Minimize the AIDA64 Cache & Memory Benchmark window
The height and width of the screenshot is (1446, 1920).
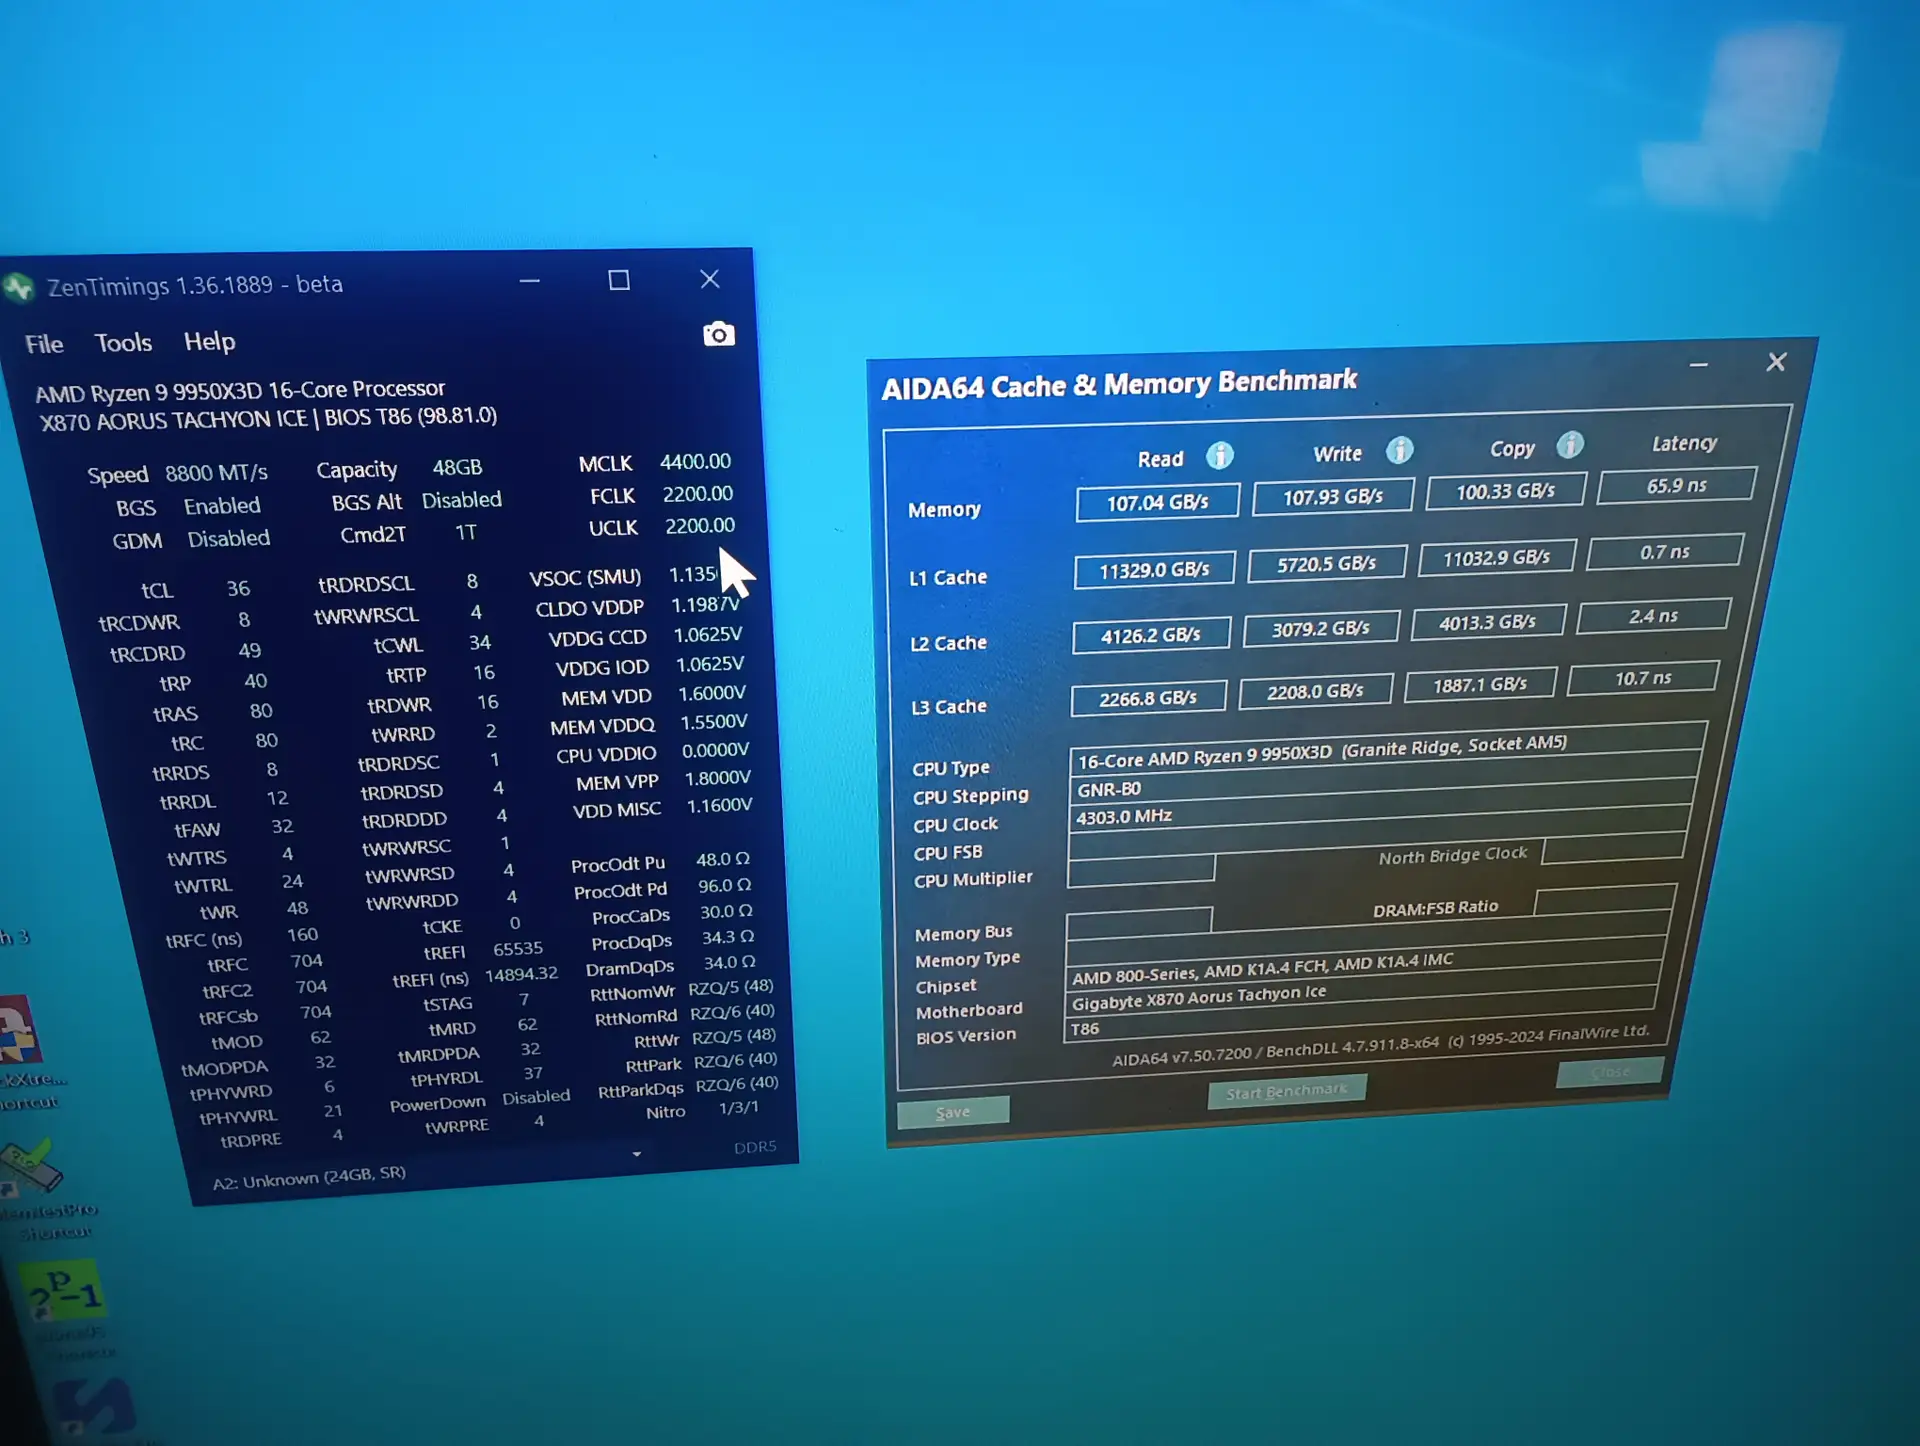(x=1698, y=365)
